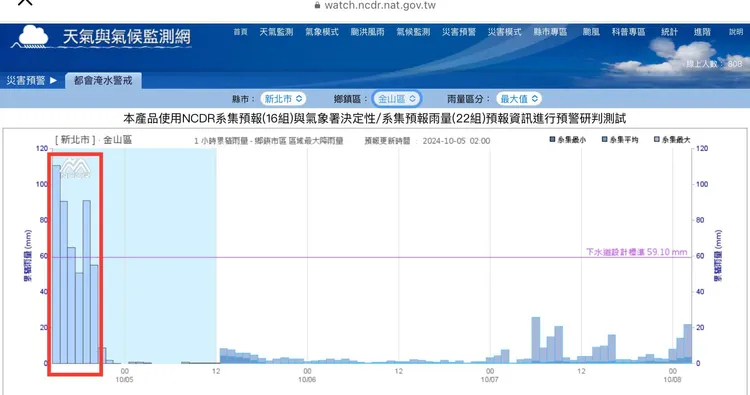Click the lock icon beside the URL
The image size is (750, 395).
[x=317, y=5]
